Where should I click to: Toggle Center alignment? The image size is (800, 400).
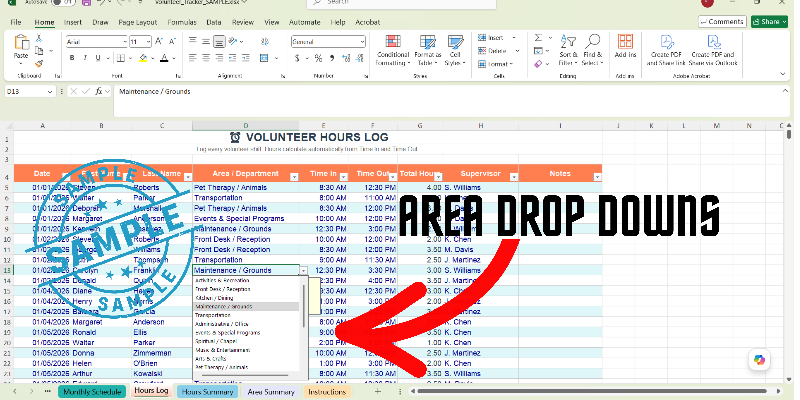[x=206, y=58]
